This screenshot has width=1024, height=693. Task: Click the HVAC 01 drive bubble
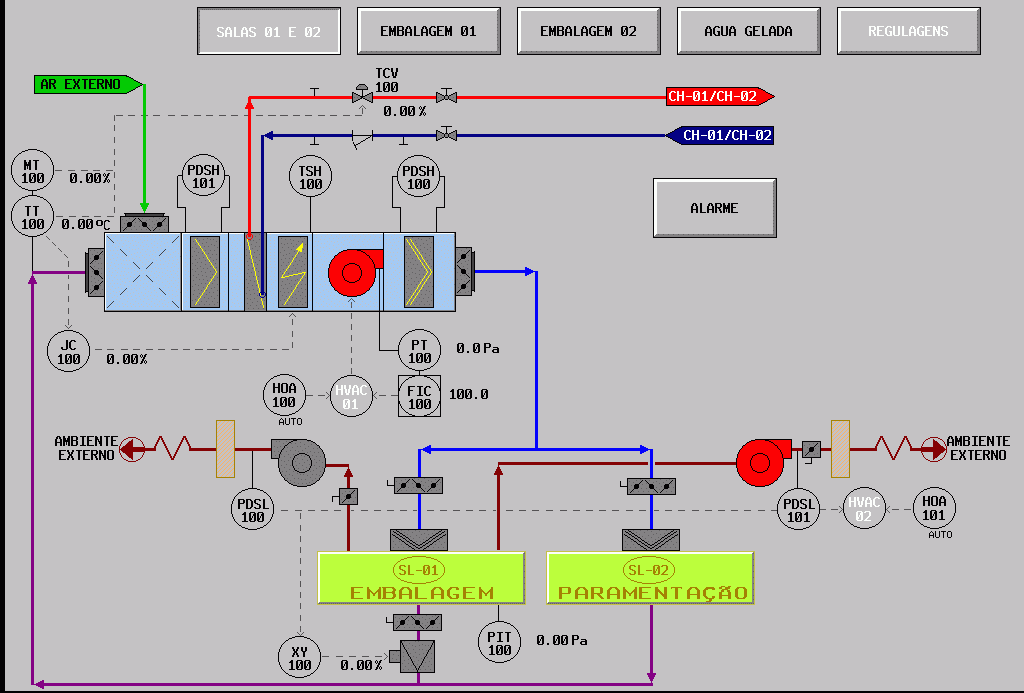pyautogui.click(x=350, y=396)
